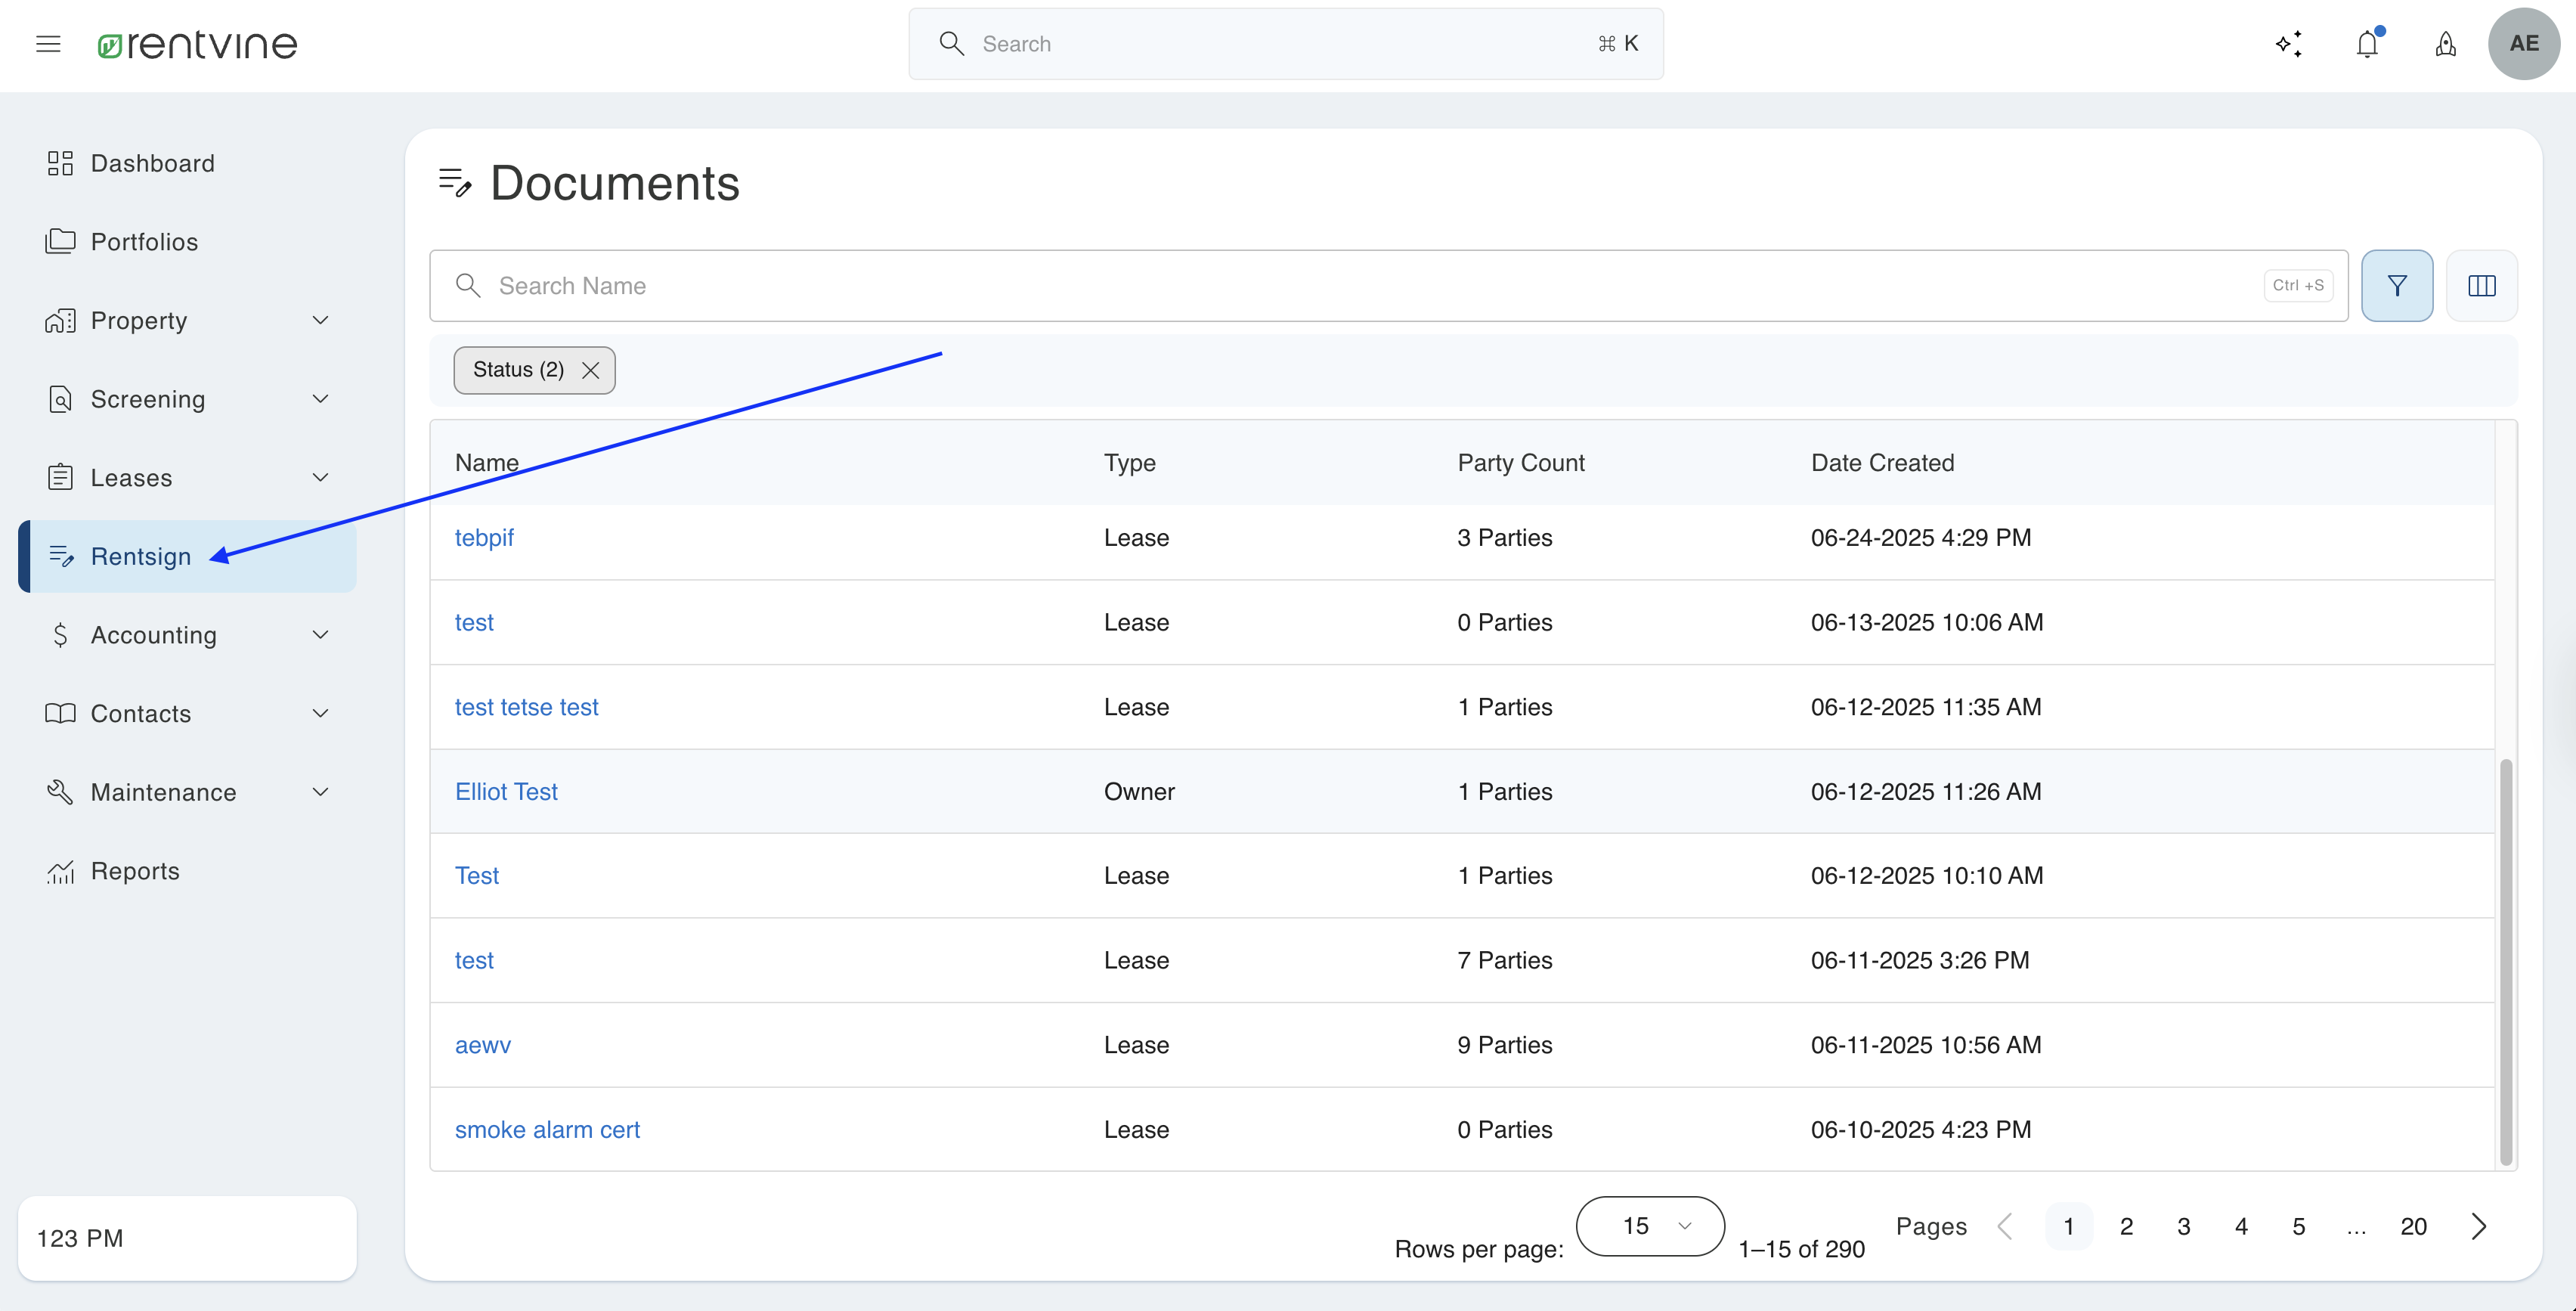Sort by the Name column header
Image resolution: width=2576 pixels, height=1311 pixels.
pos(487,463)
